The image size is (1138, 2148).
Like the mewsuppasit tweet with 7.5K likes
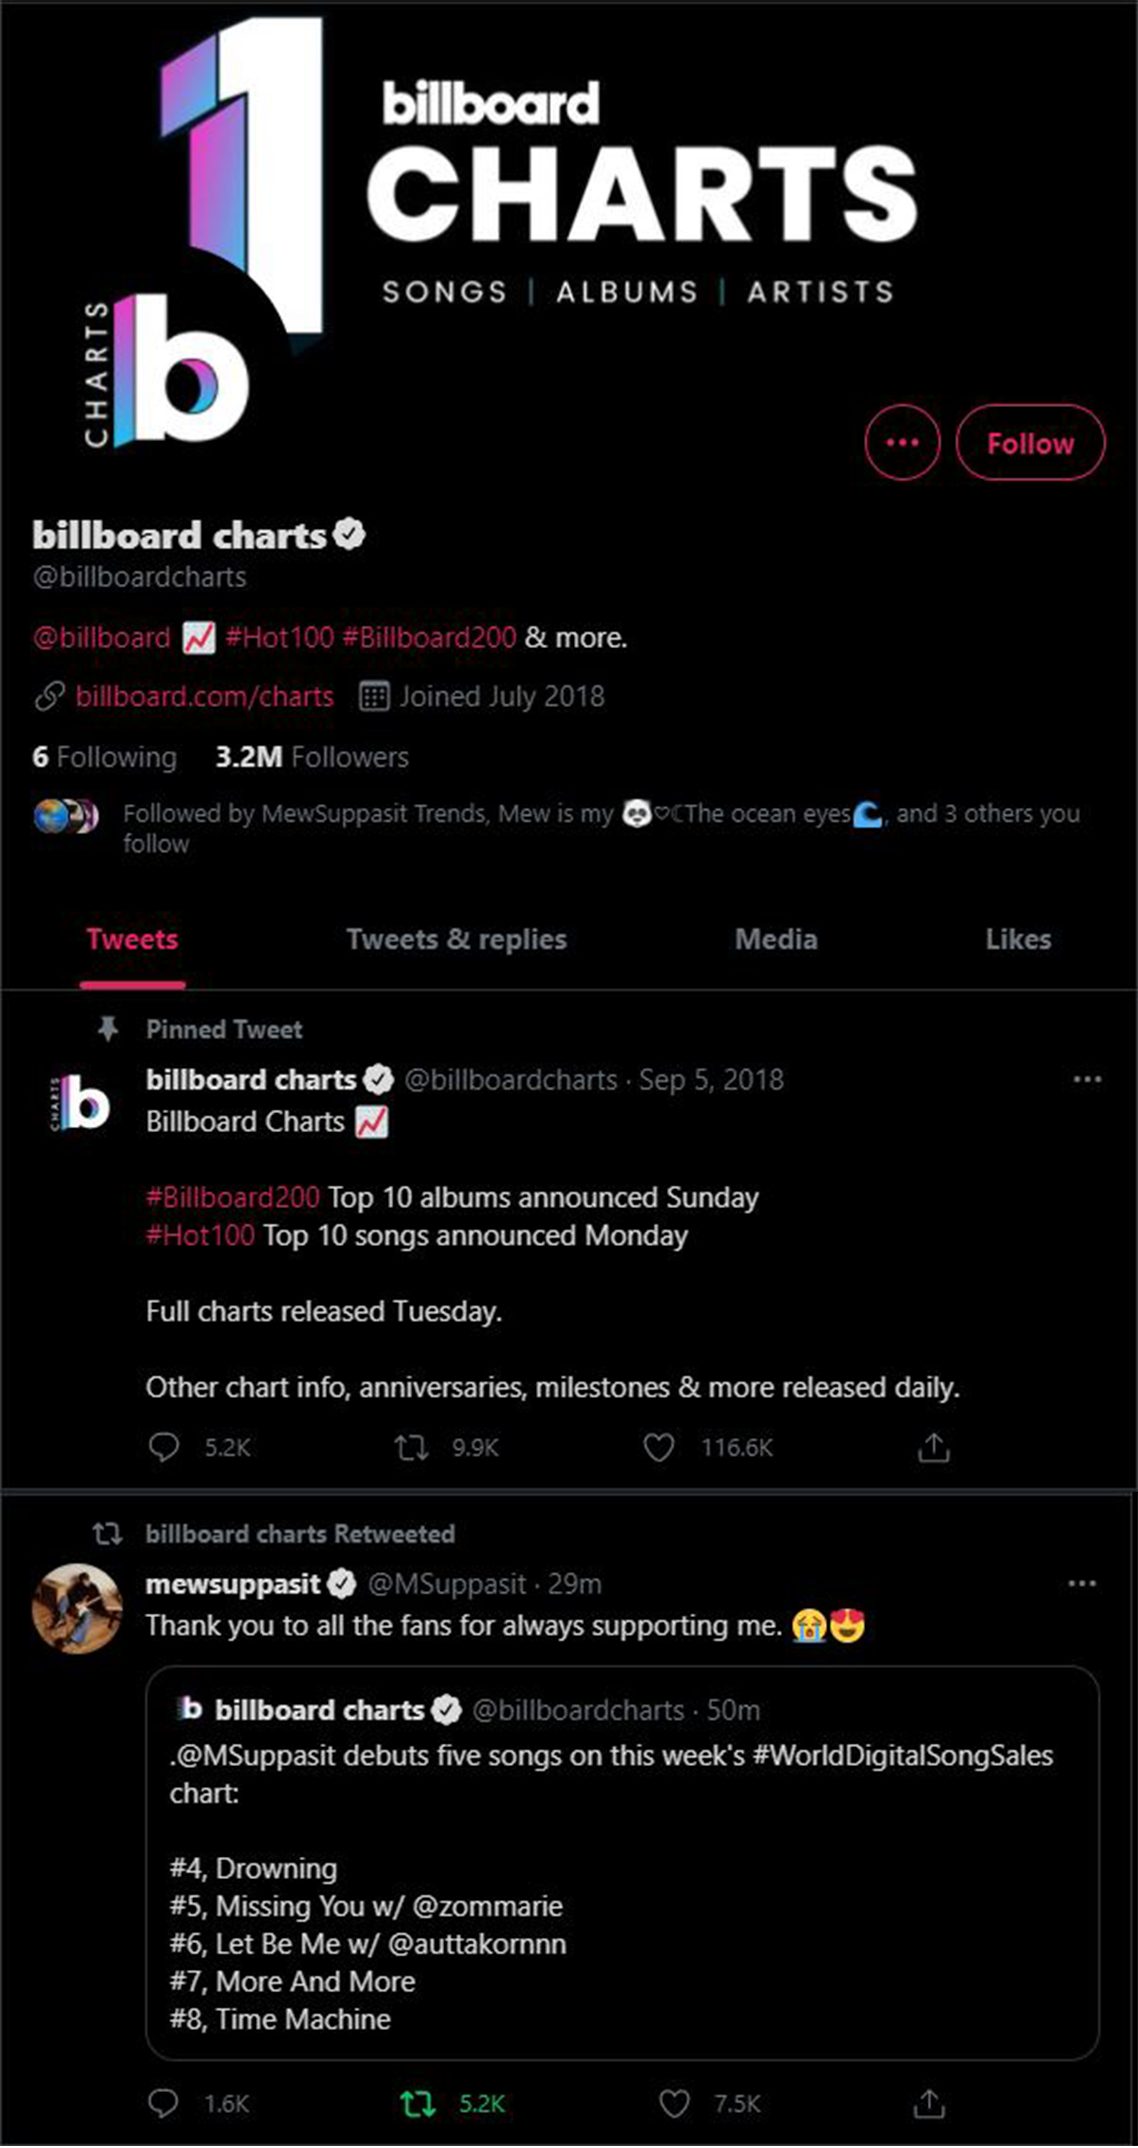point(674,2103)
